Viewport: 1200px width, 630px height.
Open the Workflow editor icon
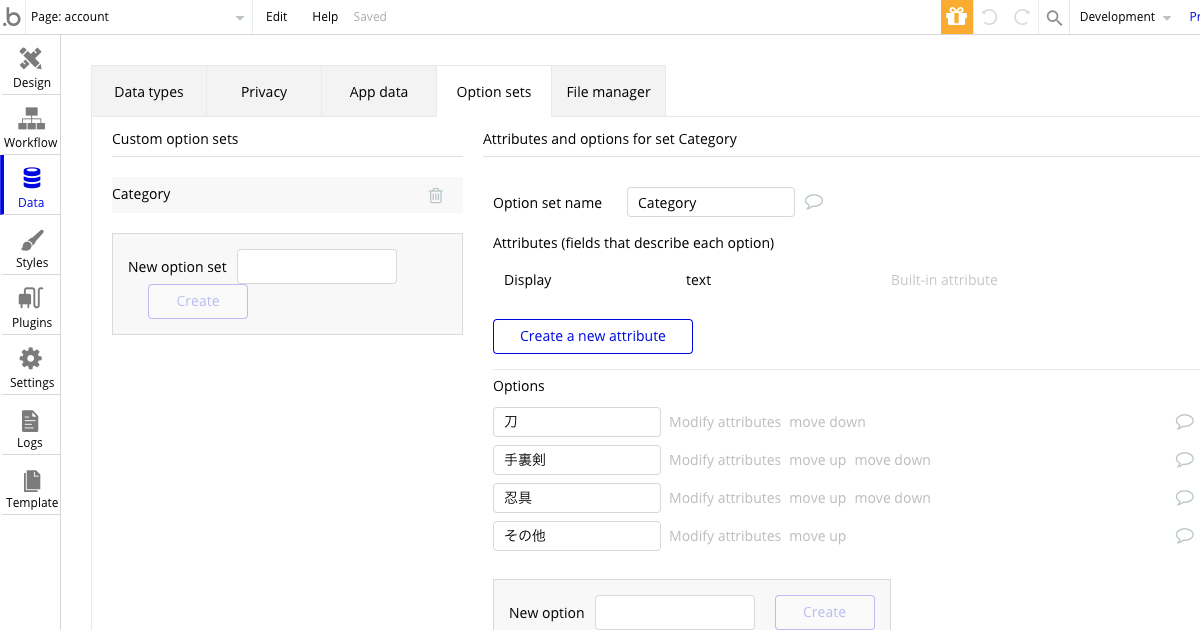pyautogui.click(x=31, y=127)
